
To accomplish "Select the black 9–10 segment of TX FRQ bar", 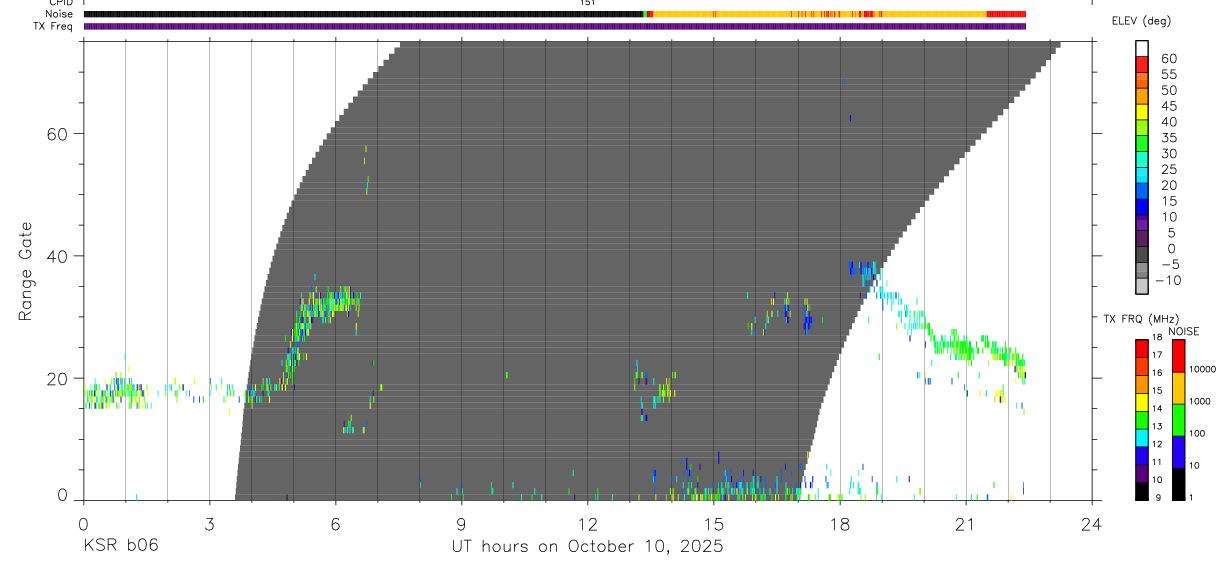I will (1142, 490).
